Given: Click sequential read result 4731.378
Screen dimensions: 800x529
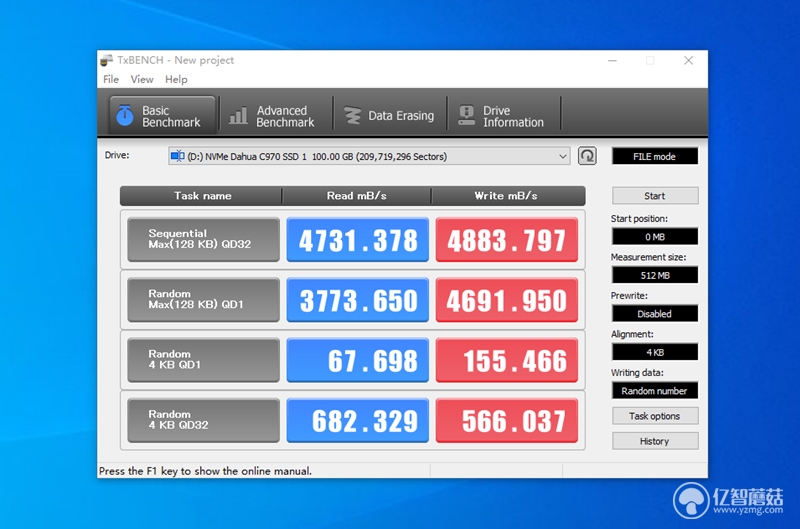Looking at the screenshot, I should (x=358, y=240).
